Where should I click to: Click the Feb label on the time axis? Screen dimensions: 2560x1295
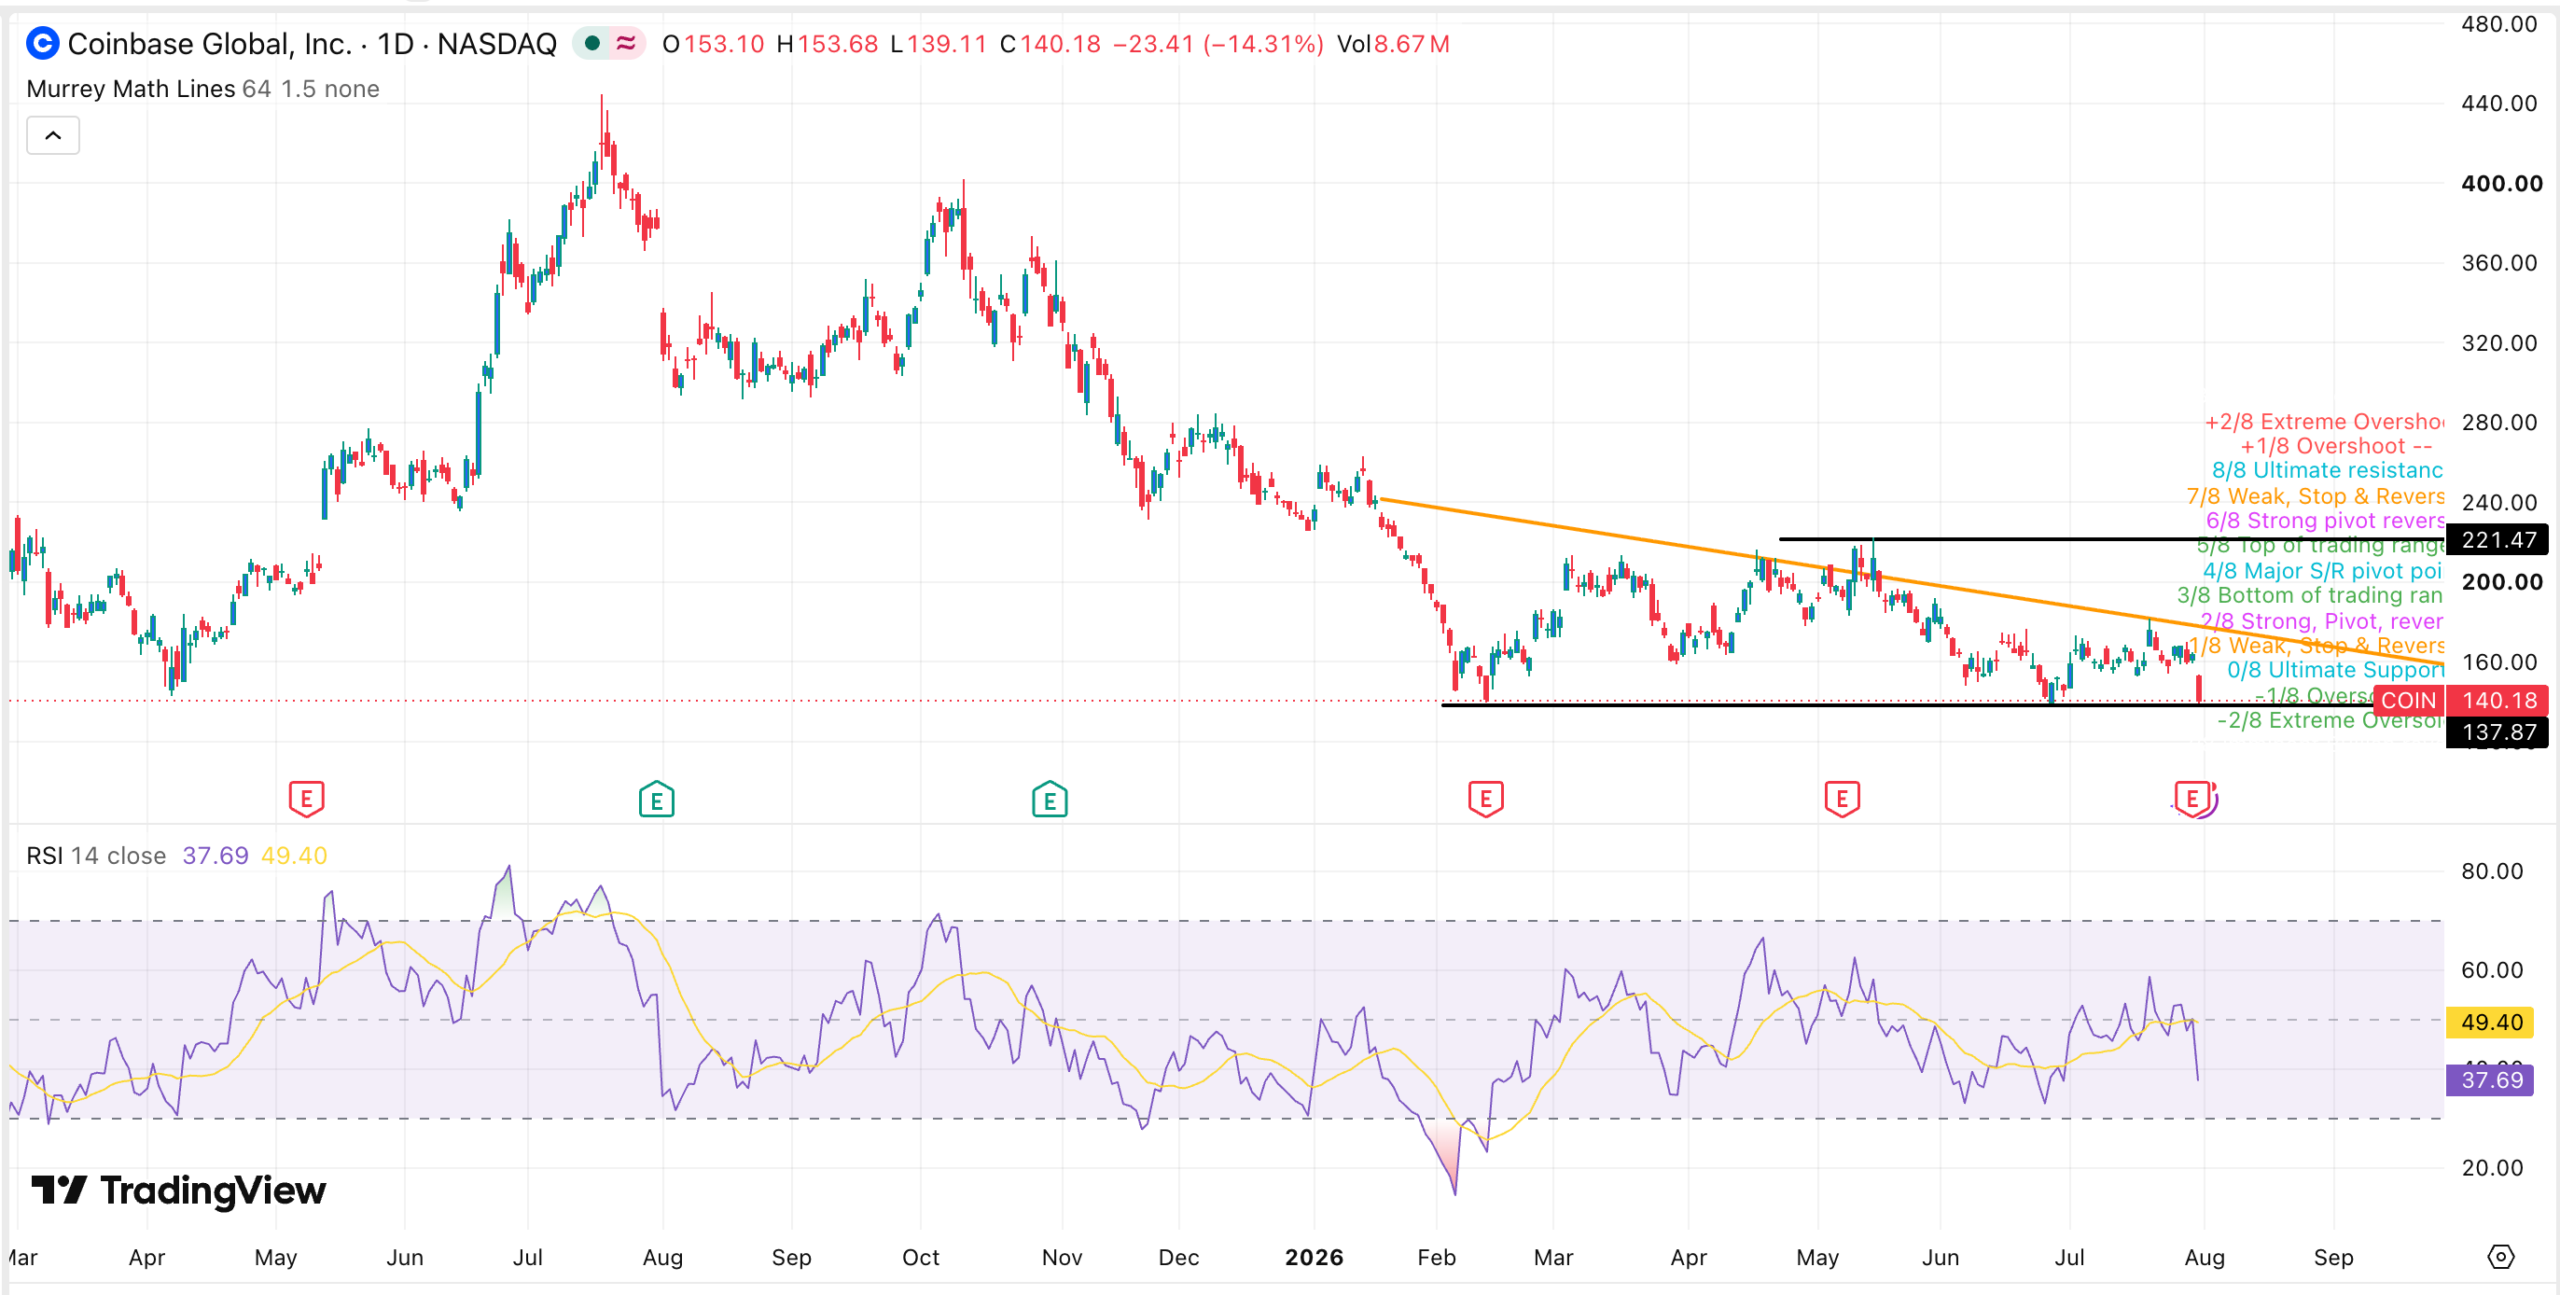(1436, 1257)
